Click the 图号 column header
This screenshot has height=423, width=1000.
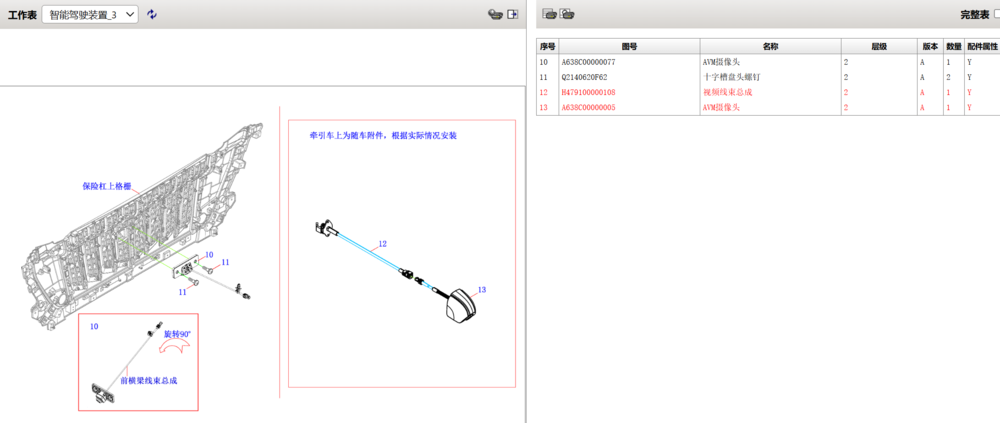click(x=629, y=47)
